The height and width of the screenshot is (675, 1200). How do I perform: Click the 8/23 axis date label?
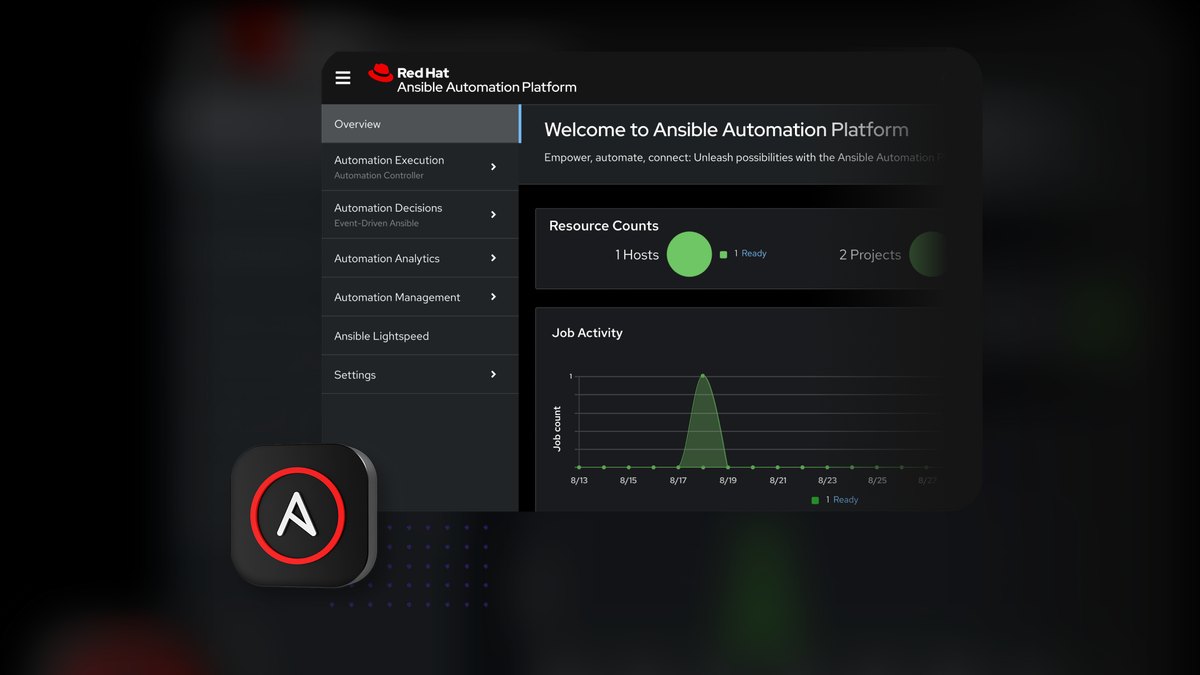point(827,481)
